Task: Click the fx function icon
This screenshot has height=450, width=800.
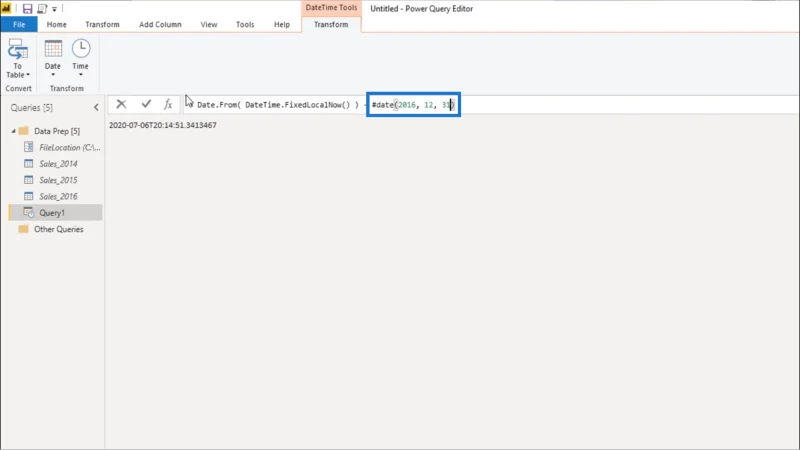Action: click(x=168, y=104)
